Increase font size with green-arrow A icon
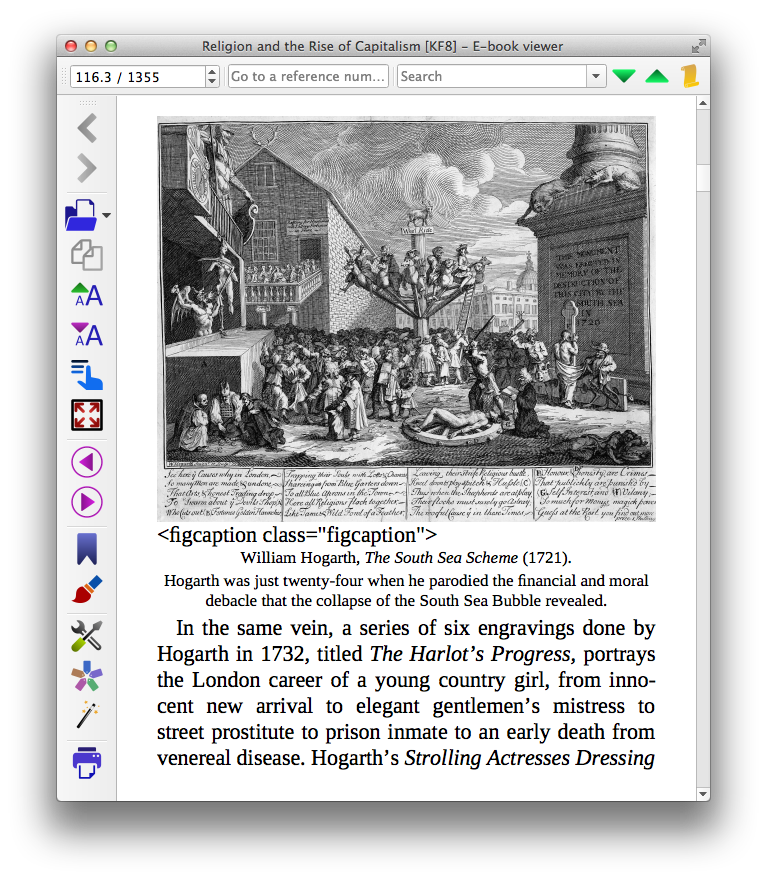The width and height of the screenshot is (767, 880). [x=87, y=295]
